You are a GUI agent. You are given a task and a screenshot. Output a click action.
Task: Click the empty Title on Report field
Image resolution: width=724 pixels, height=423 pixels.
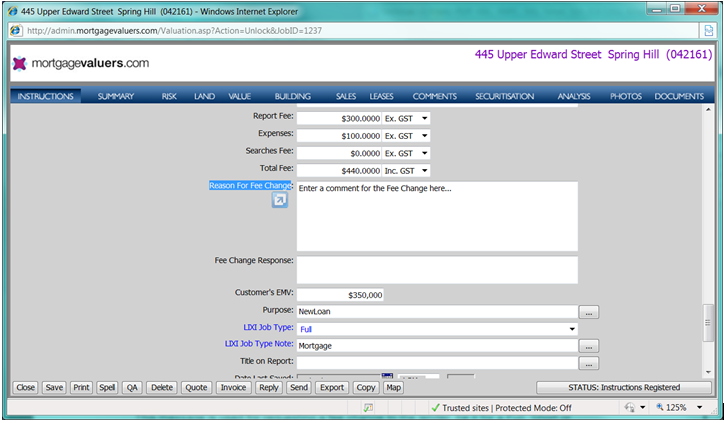[437, 363]
